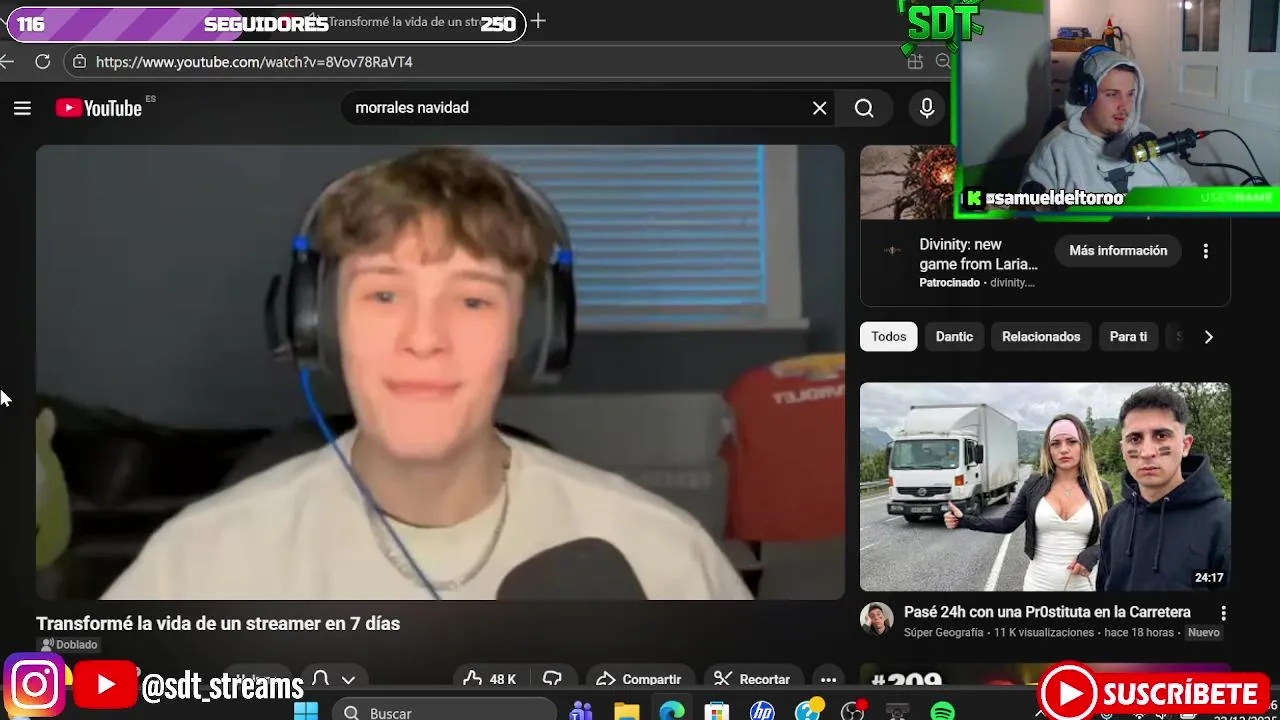
Task: Expand the notification bell dropdown
Action: (333, 679)
